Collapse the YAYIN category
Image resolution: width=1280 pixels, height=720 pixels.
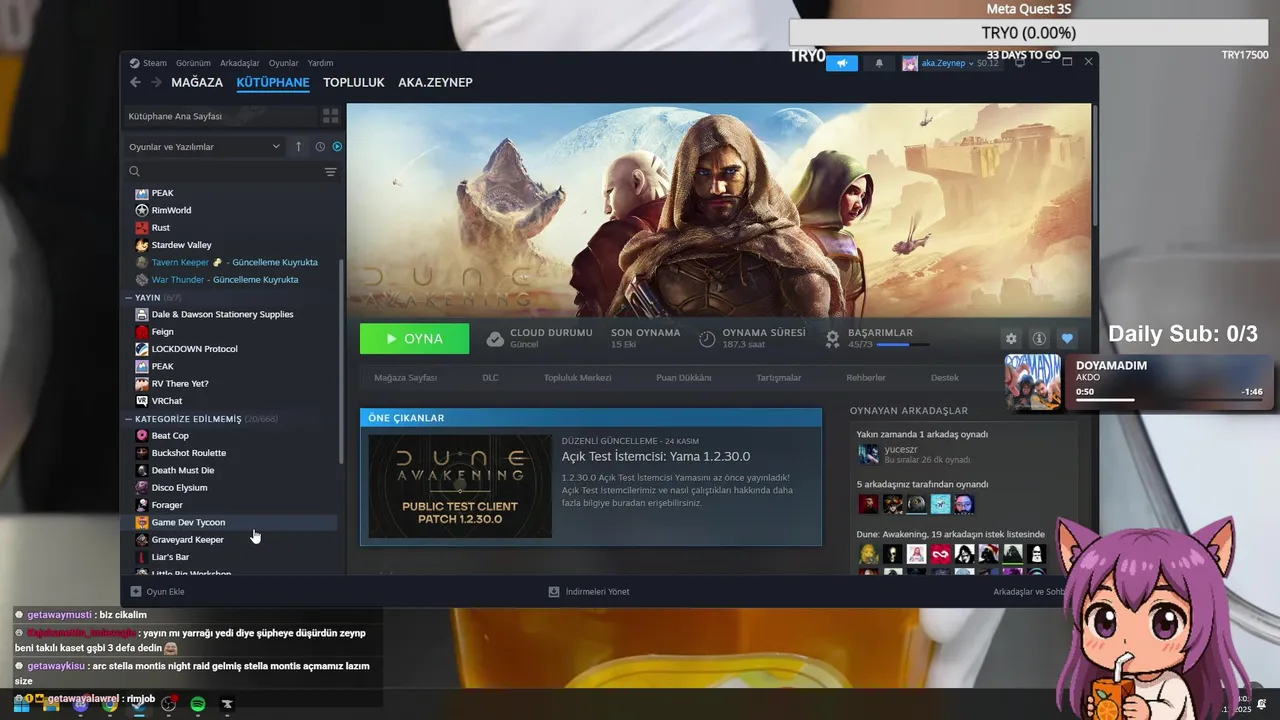click(148, 297)
